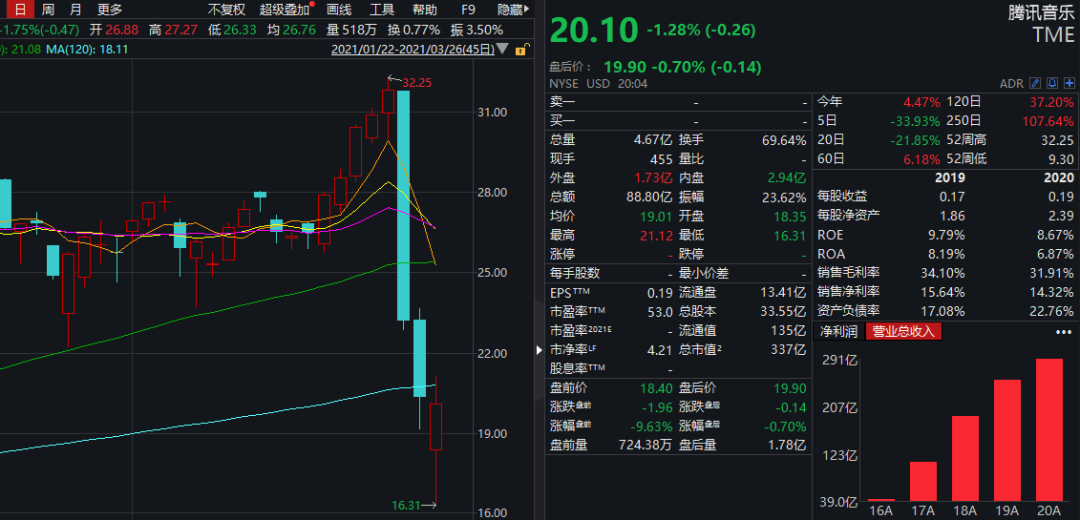The image size is (1080, 520).
Task: Open the 画线 drawing tools menu
Action: pos(339,10)
